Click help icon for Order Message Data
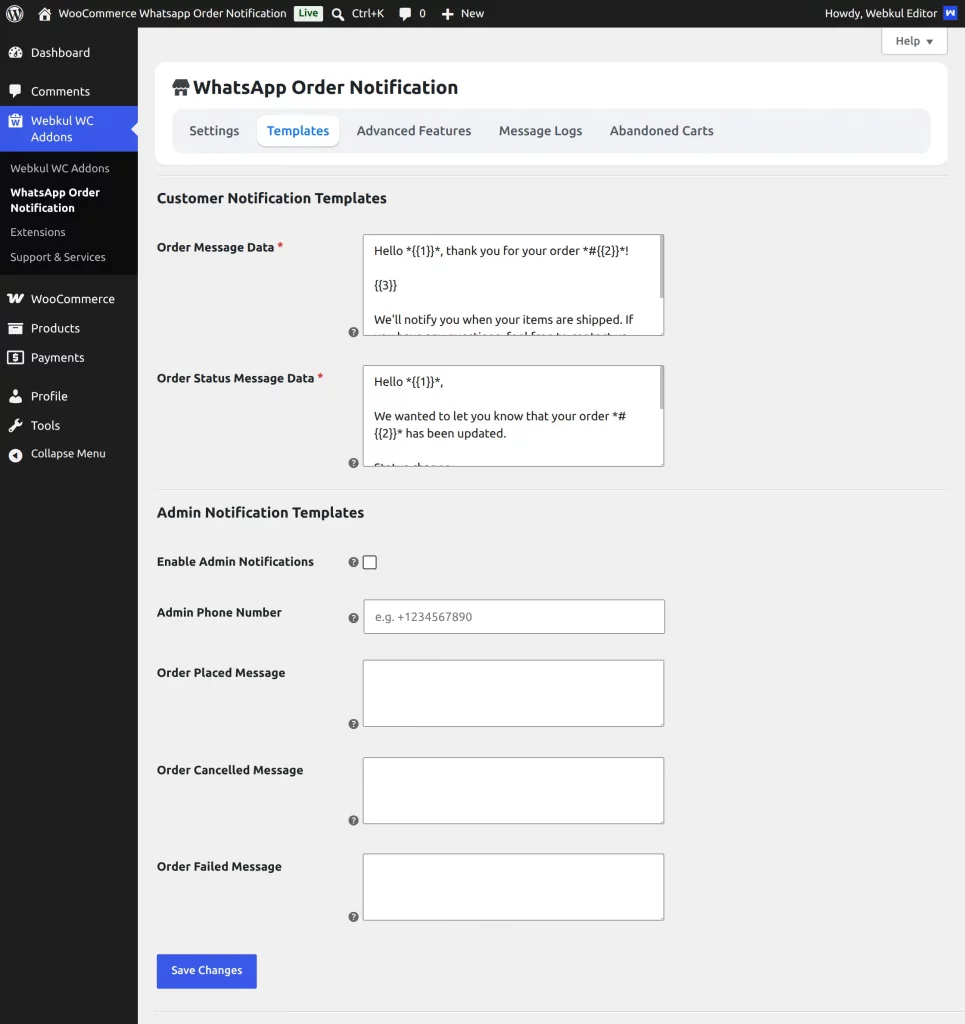965x1024 pixels. pos(353,332)
